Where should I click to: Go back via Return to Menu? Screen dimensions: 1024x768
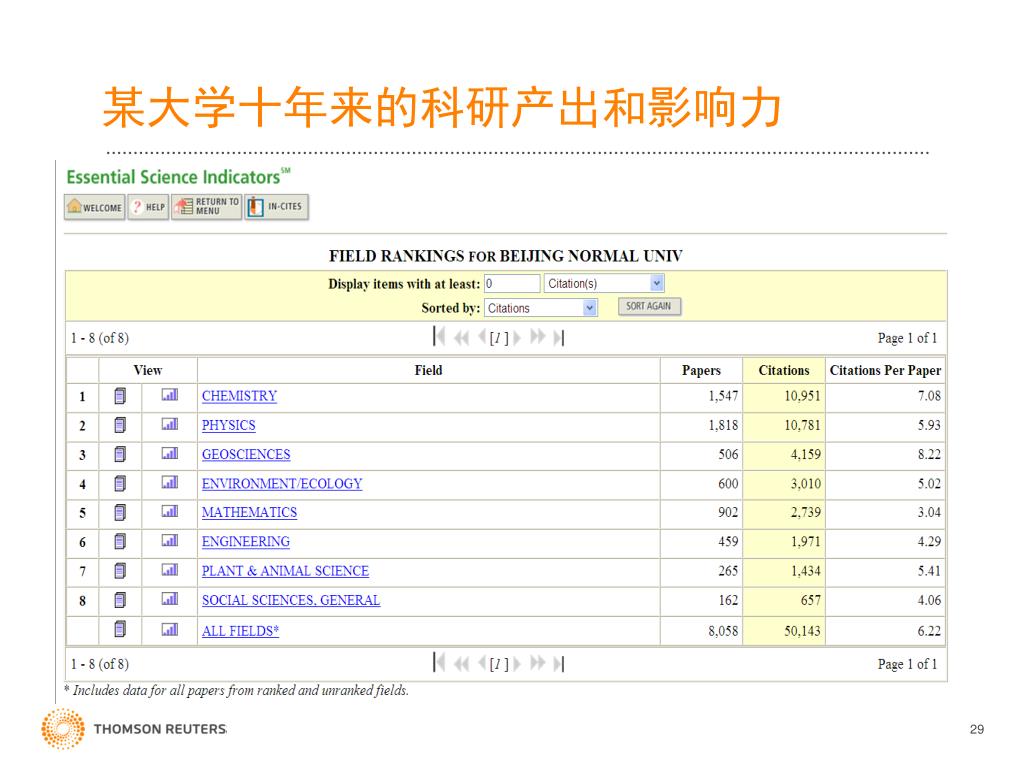point(206,207)
